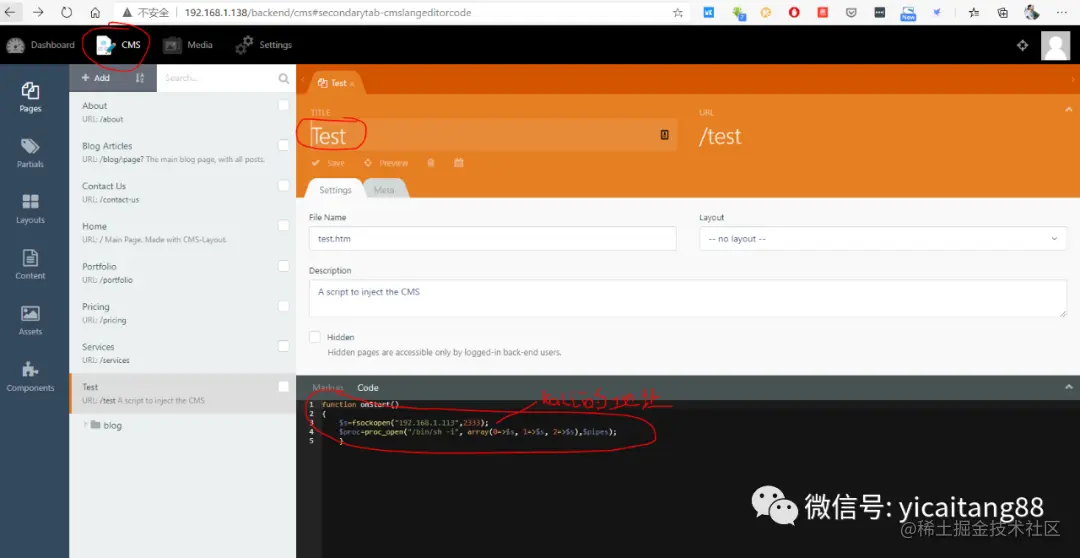Collapse the code editor panel chevron
Image resolution: width=1080 pixels, height=558 pixels.
pyautogui.click(x=1068, y=387)
